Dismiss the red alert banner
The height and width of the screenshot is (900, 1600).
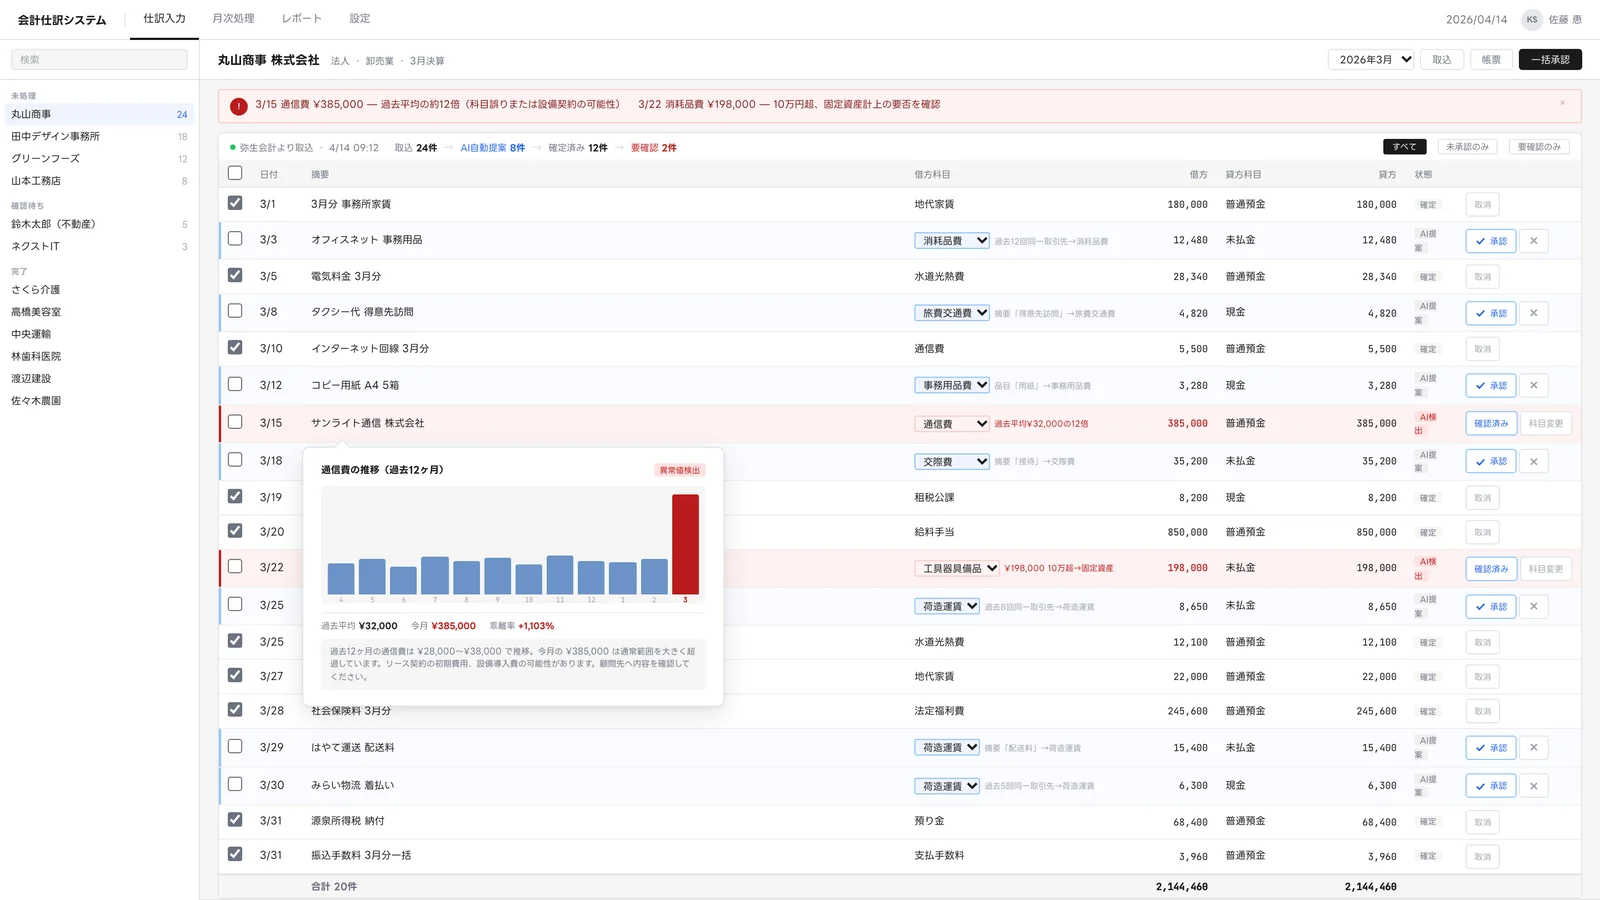[x=1562, y=103]
